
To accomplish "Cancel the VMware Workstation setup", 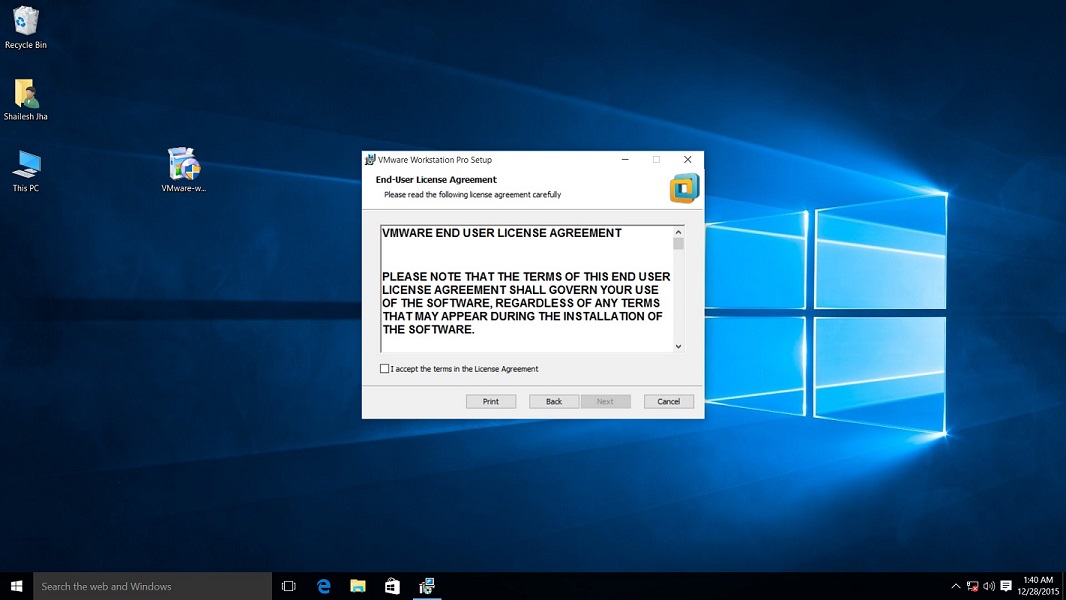I will click(668, 402).
